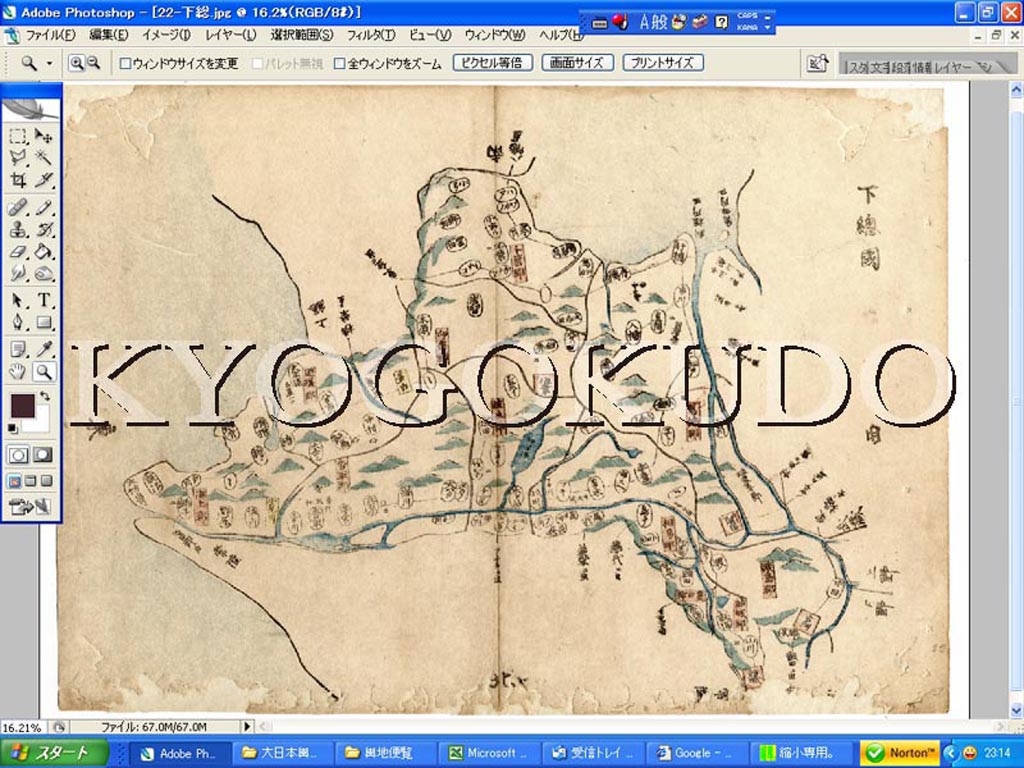Open 選択範囲(S) menu
Image resolution: width=1024 pixels, height=768 pixels.
pos(302,35)
